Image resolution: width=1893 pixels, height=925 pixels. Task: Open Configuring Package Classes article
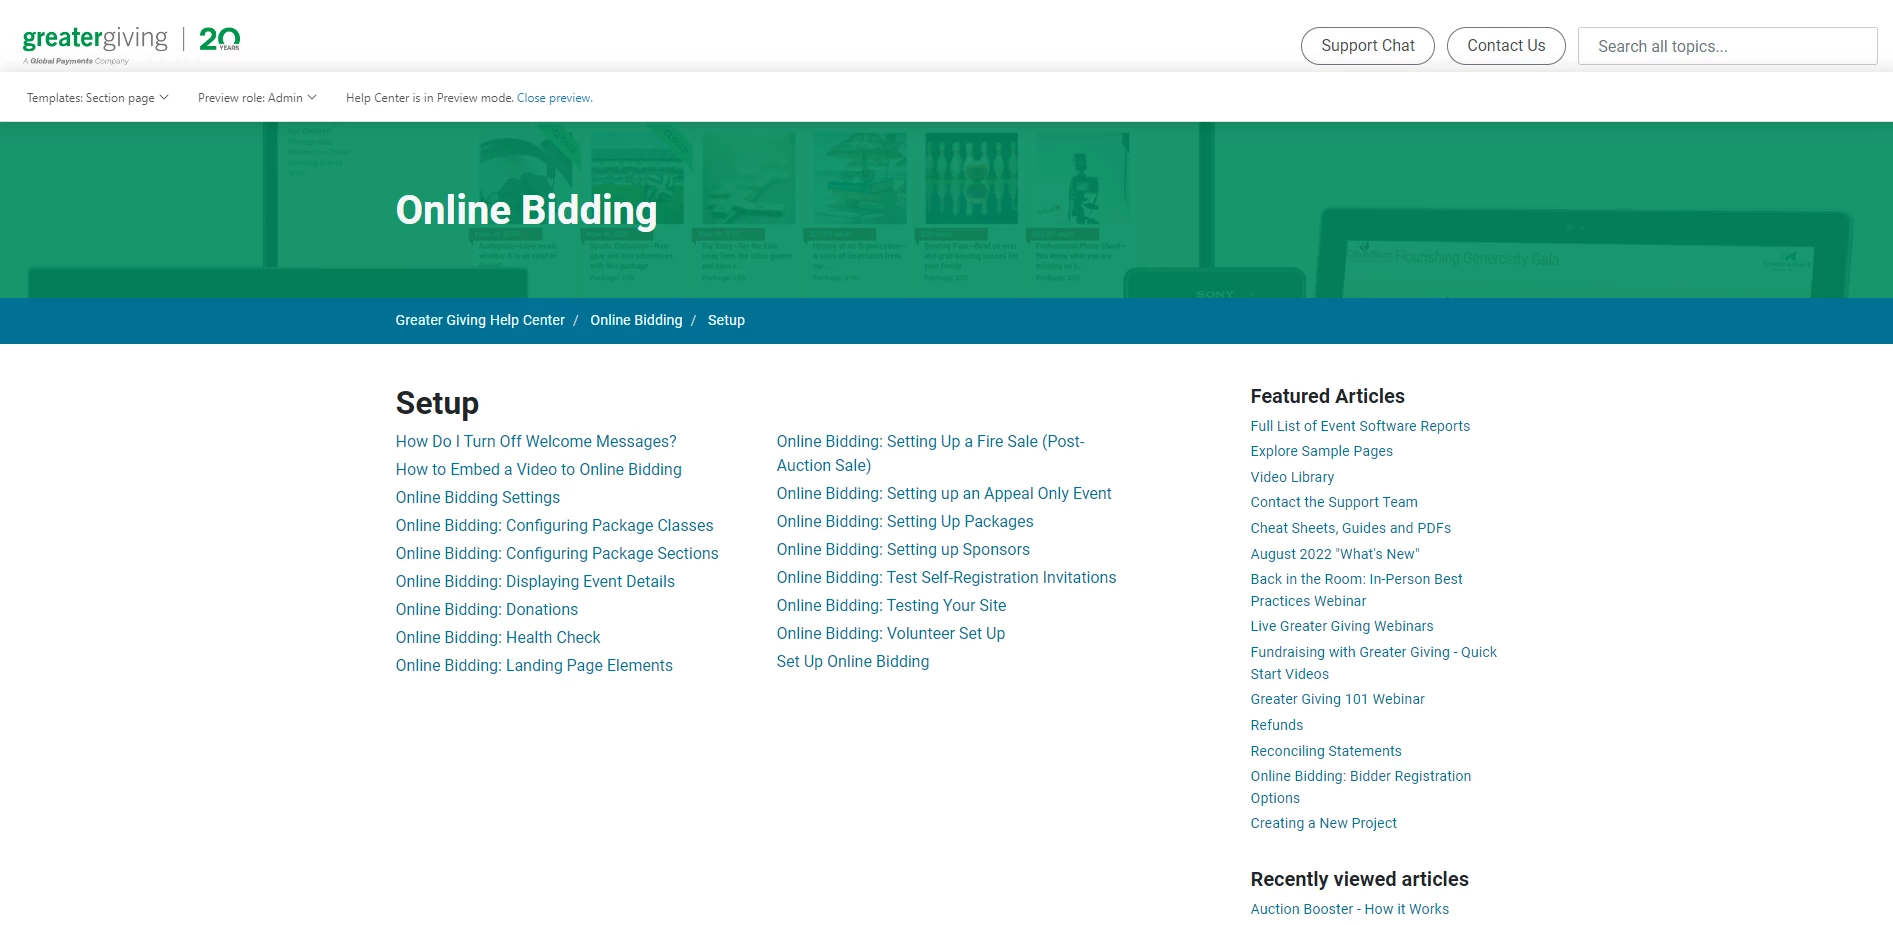point(554,525)
